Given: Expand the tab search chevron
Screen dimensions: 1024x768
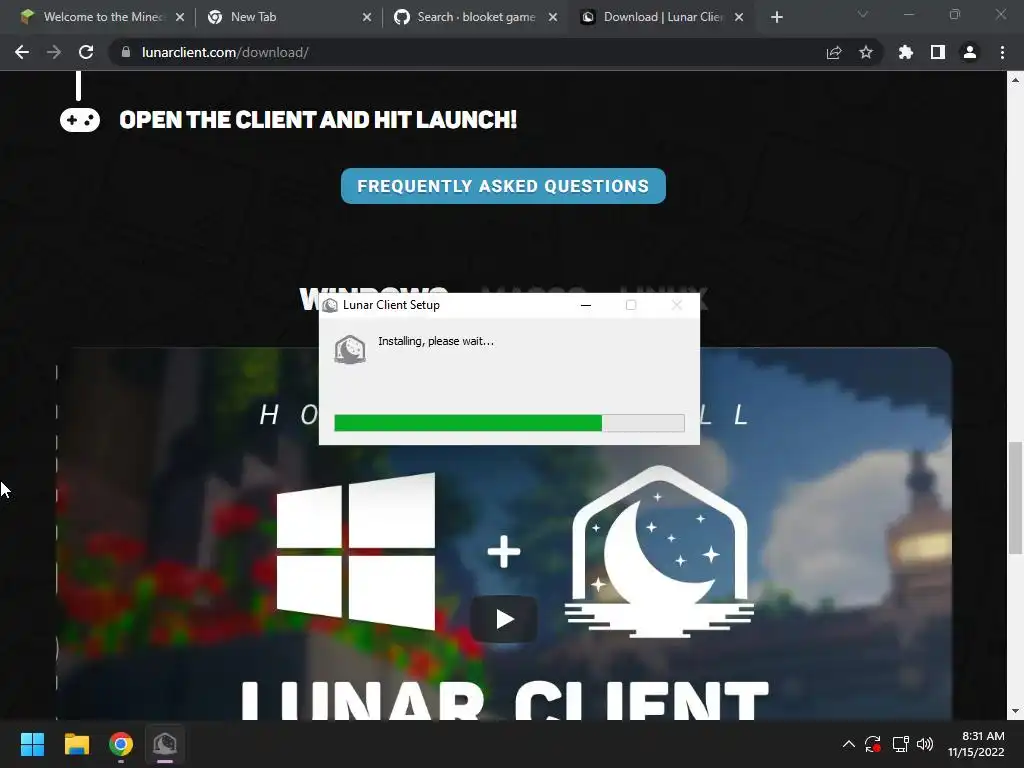Looking at the screenshot, I should click(863, 14).
